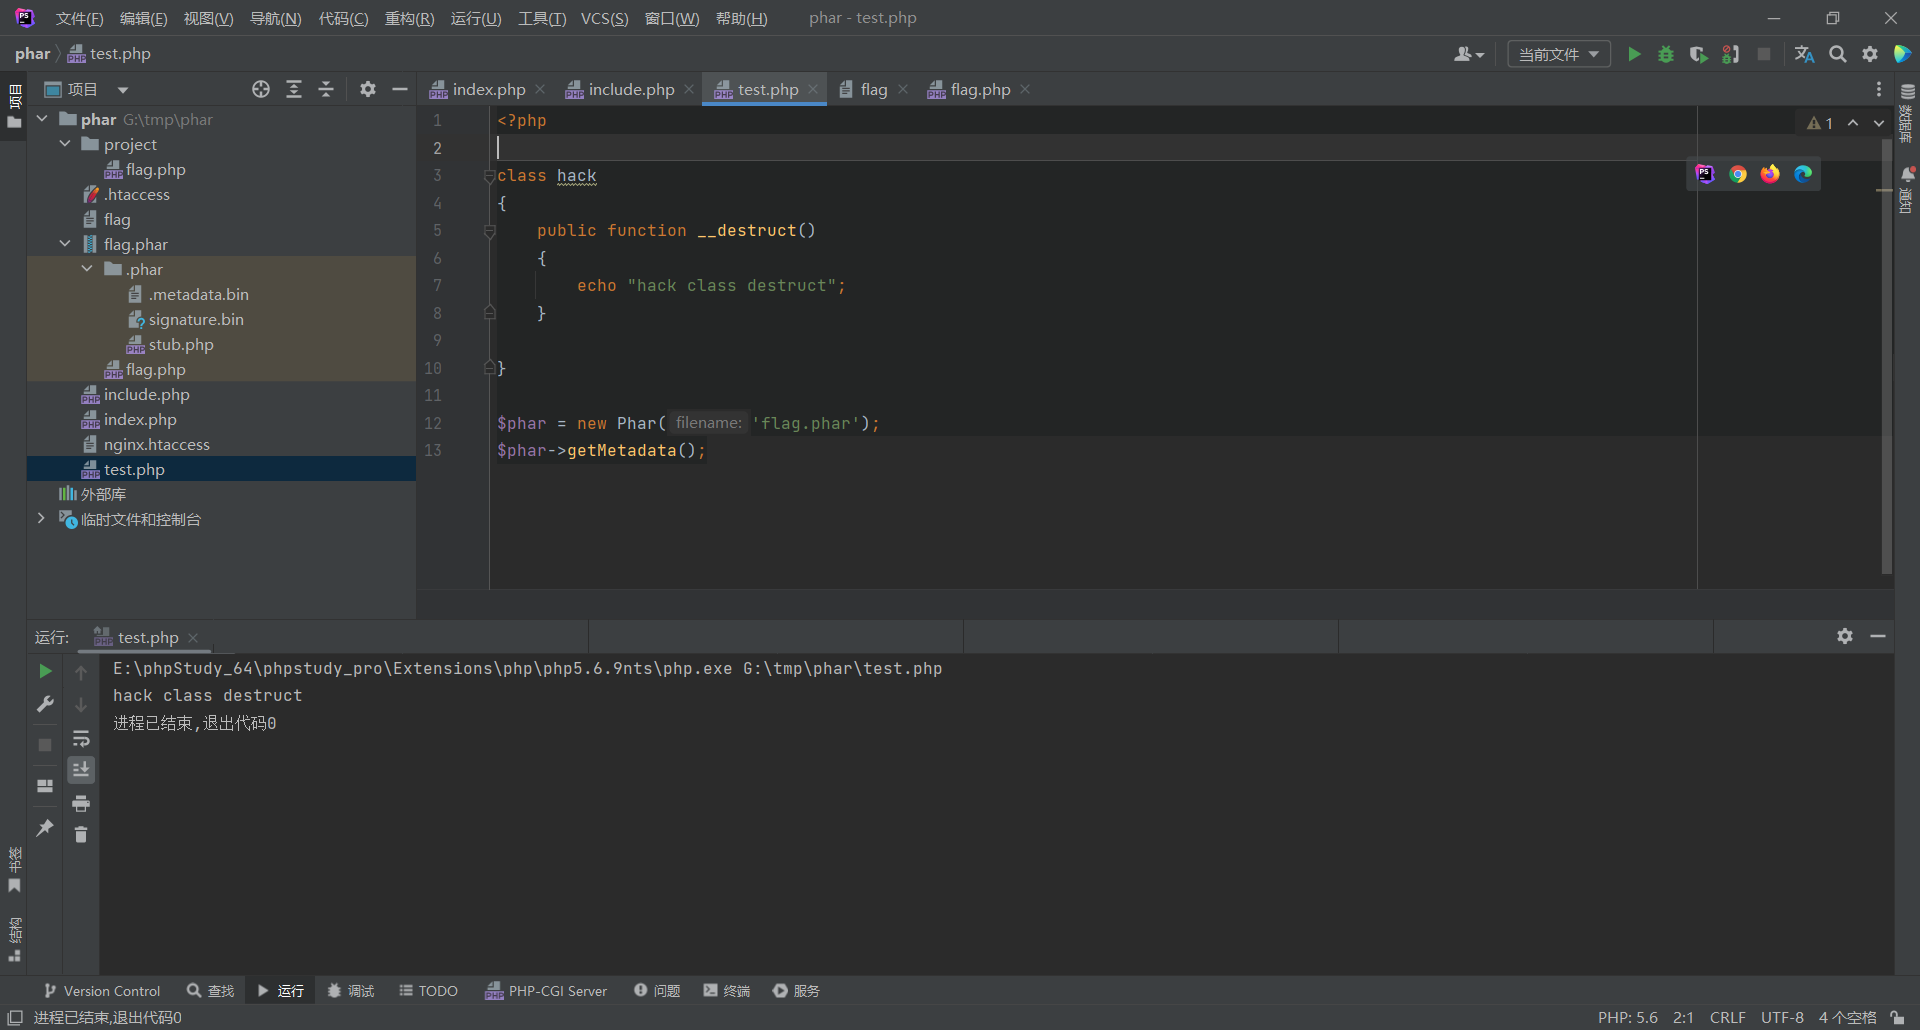Open Search Everywhere magnifier icon
Image resolution: width=1920 pixels, height=1030 pixels.
[1838, 54]
